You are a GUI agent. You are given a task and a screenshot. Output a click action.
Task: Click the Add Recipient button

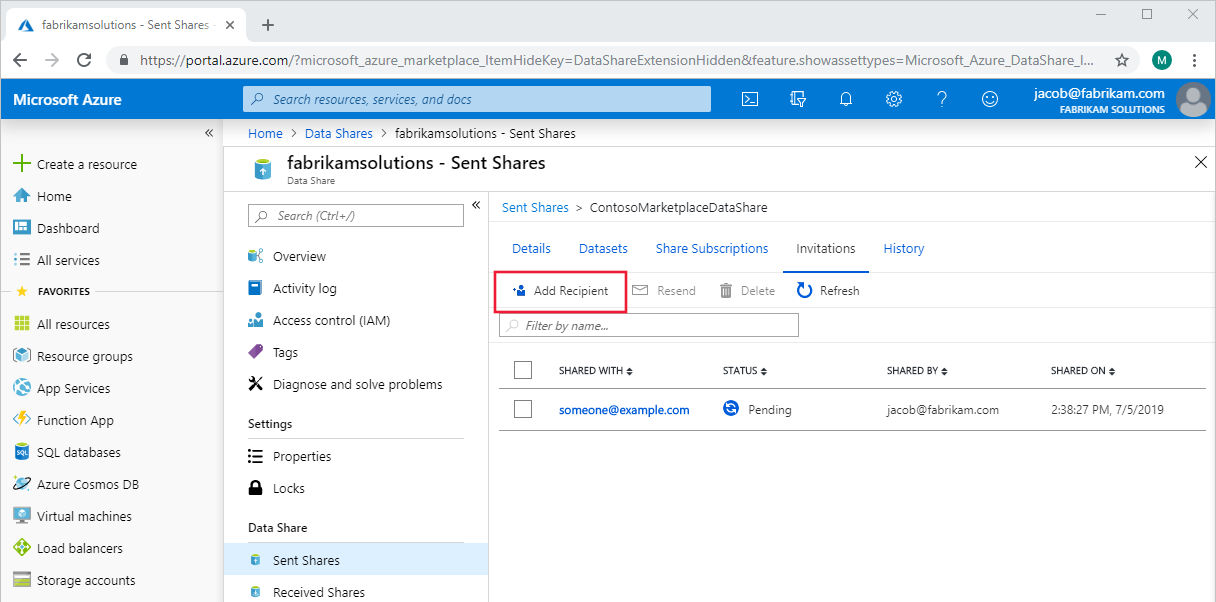pyautogui.click(x=560, y=290)
